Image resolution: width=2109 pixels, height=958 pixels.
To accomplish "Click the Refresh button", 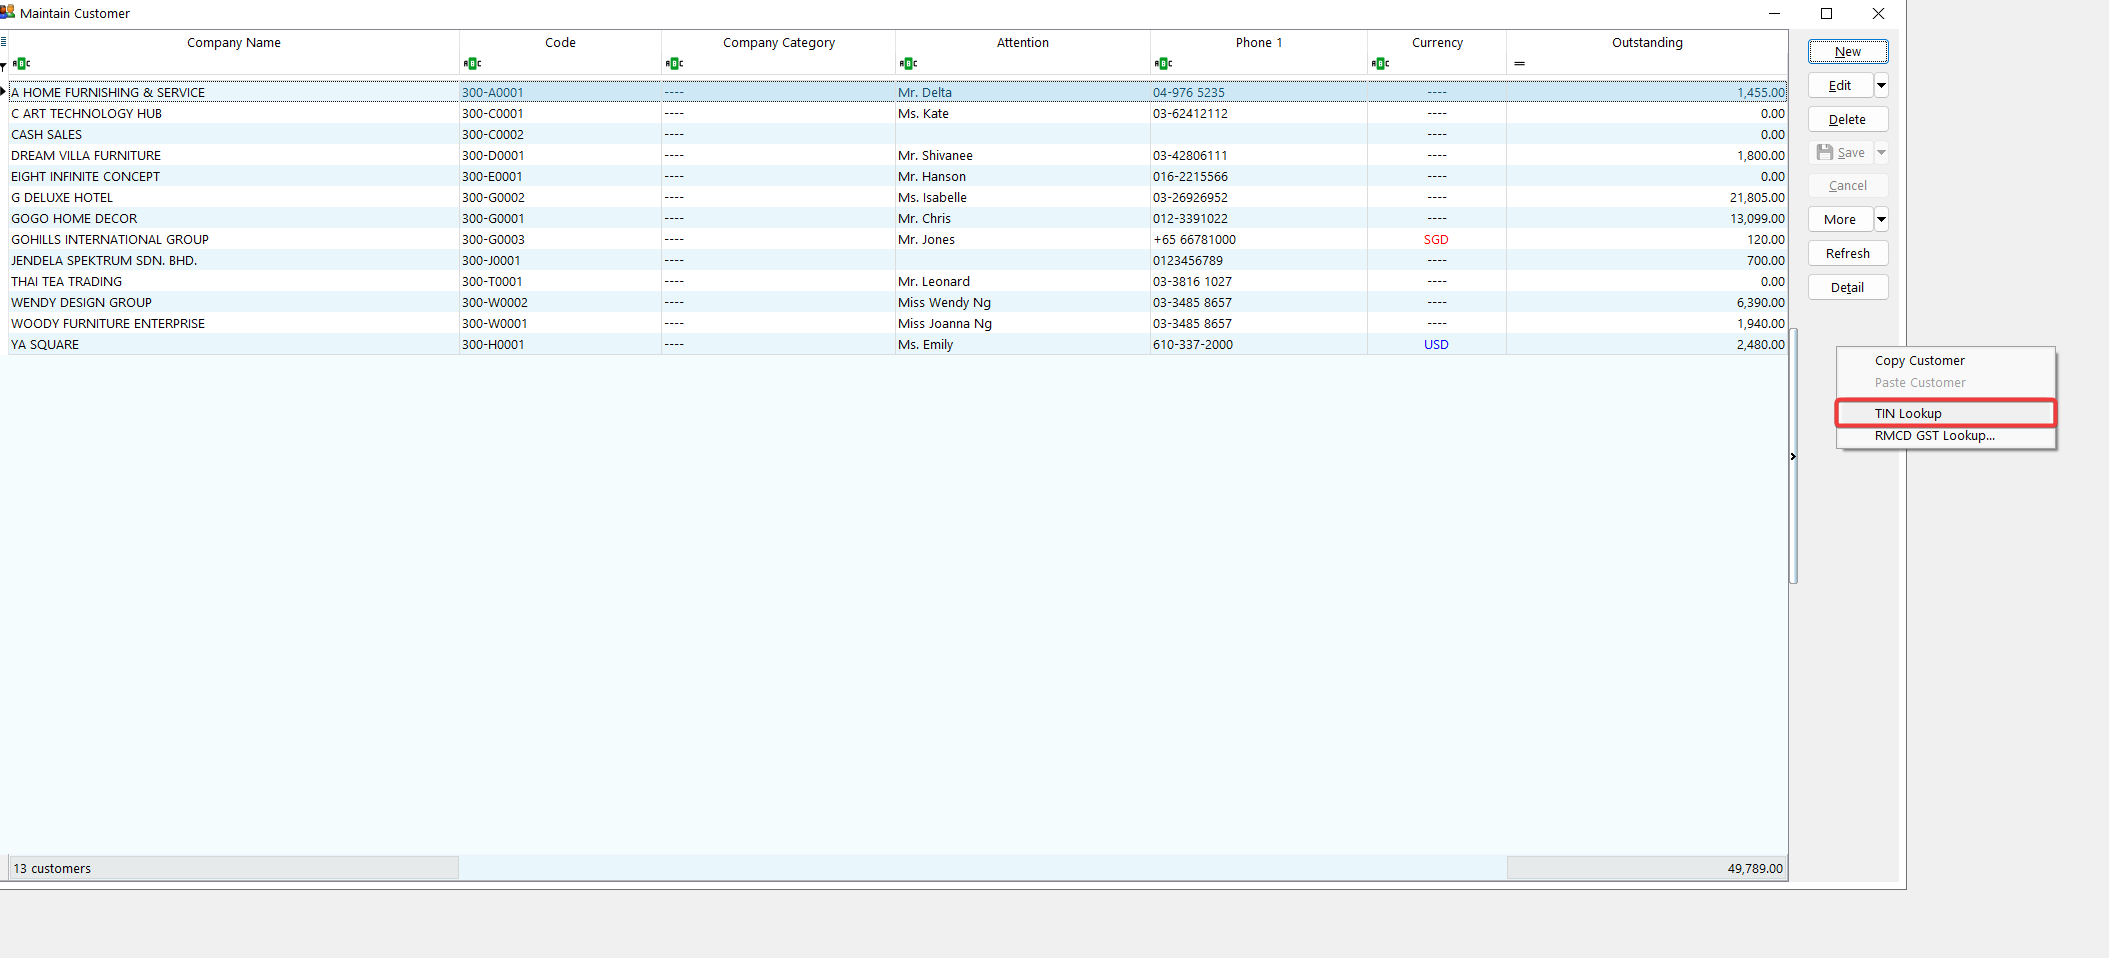I will coord(1848,253).
